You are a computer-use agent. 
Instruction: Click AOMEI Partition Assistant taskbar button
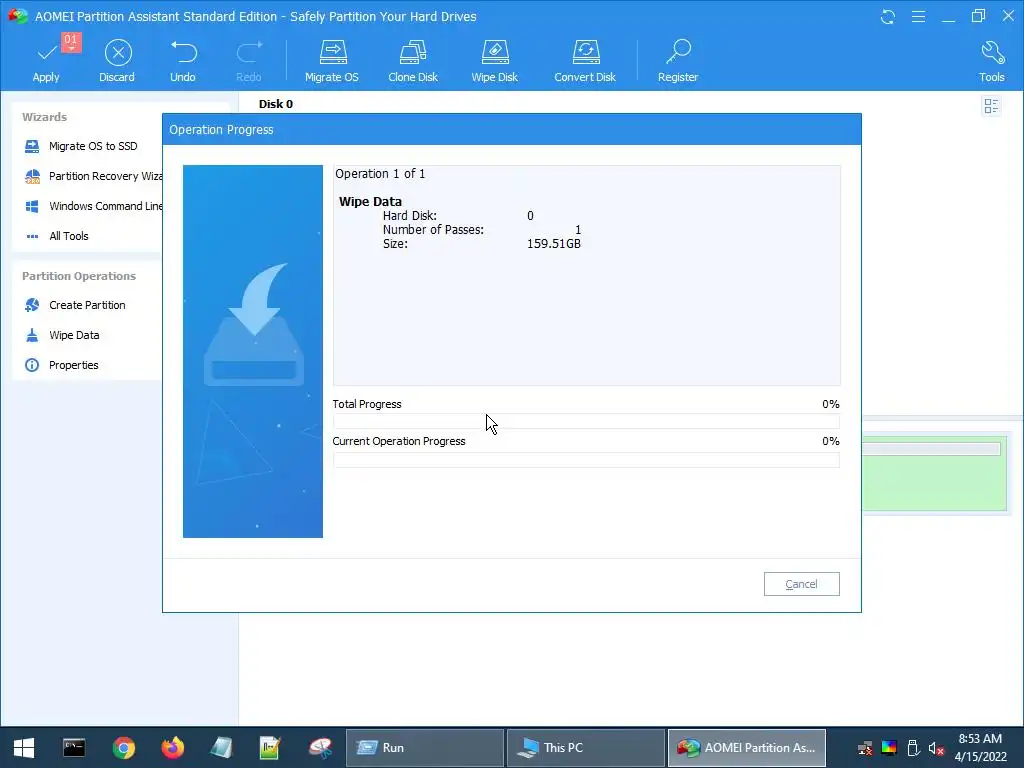pyautogui.click(x=747, y=748)
